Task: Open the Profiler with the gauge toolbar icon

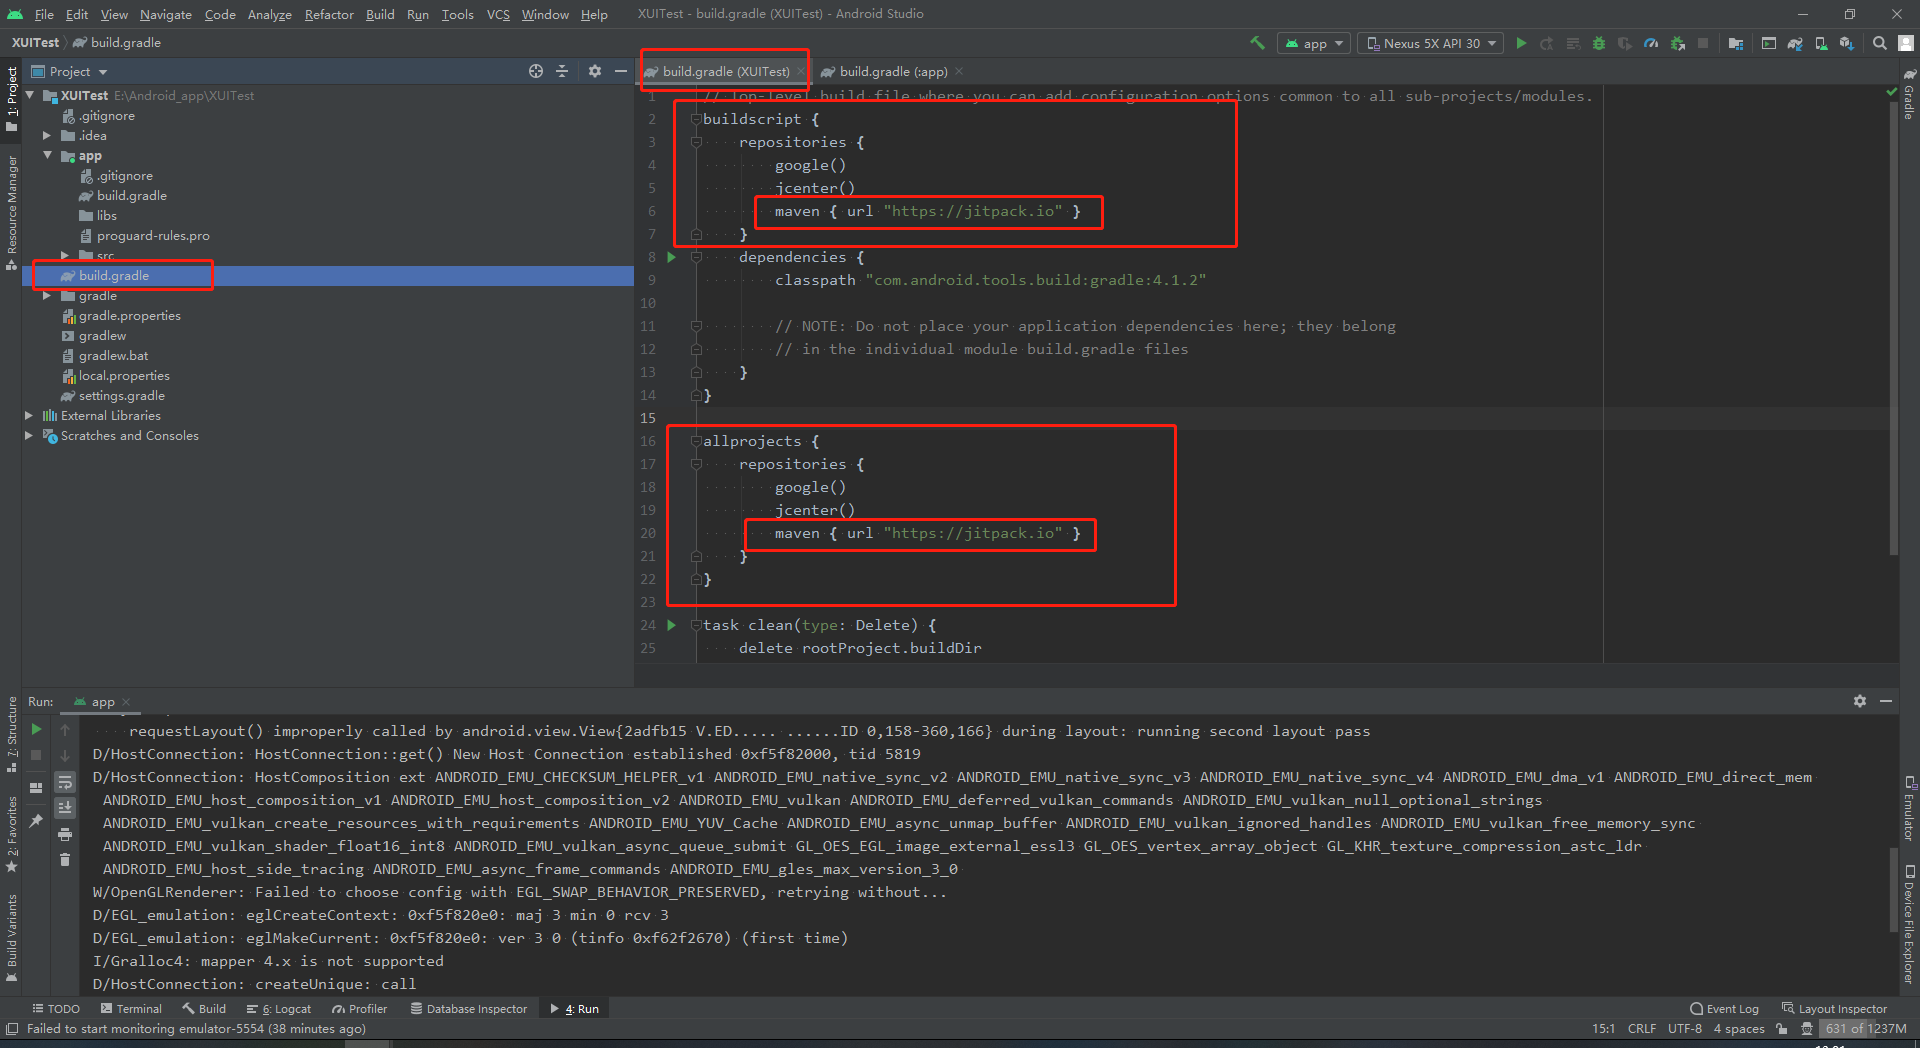Action: click(x=1651, y=43)
